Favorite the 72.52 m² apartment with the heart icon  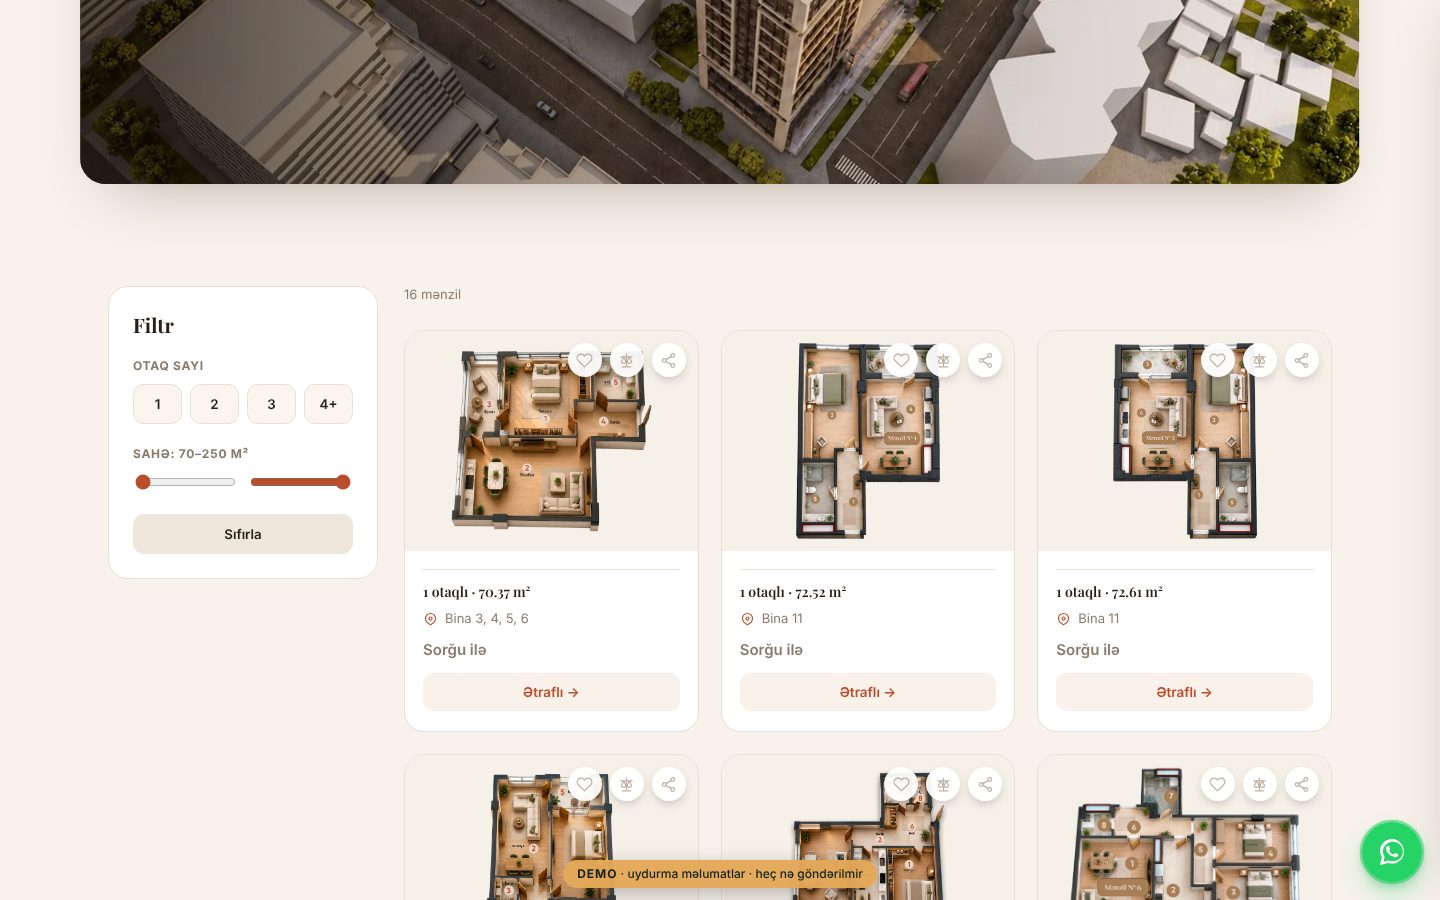[x=901, y=360]
